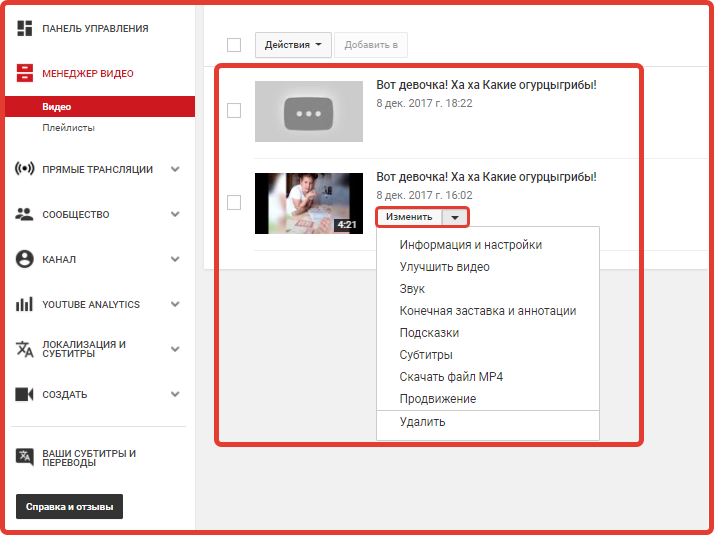The image size is (714, 535).
Task: Click the YouTube Analytics bar chart icon
Action: pyautogui.click(x=25, y=304)
